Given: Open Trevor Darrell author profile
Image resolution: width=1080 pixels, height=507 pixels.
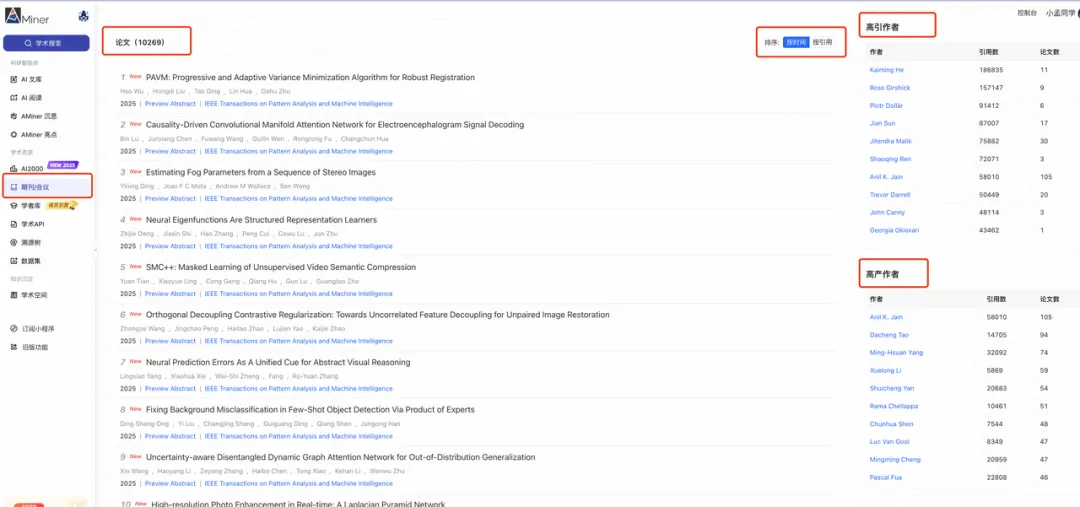Looking at the screenshot, I should pyautogui.click(x=888, y=195).
